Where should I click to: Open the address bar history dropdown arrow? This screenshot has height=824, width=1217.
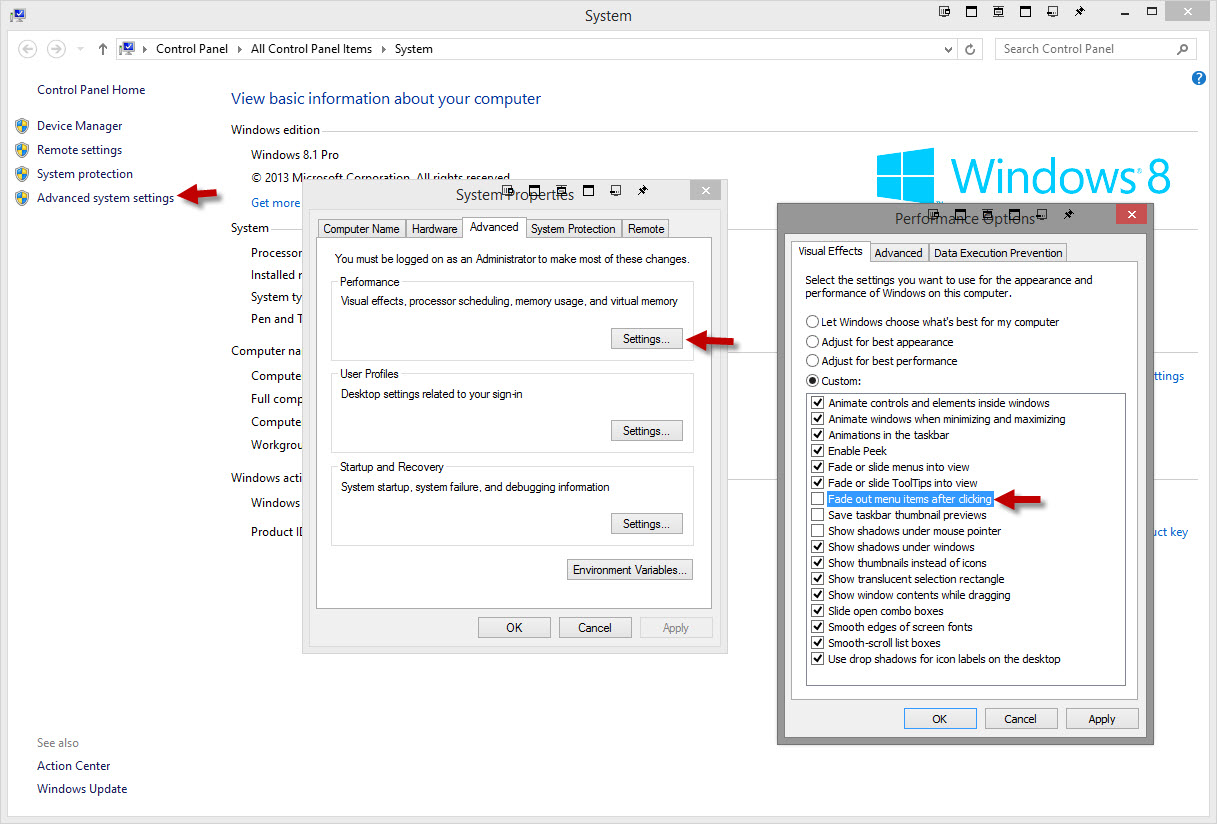pyautogui.click(x=946, y=49)
